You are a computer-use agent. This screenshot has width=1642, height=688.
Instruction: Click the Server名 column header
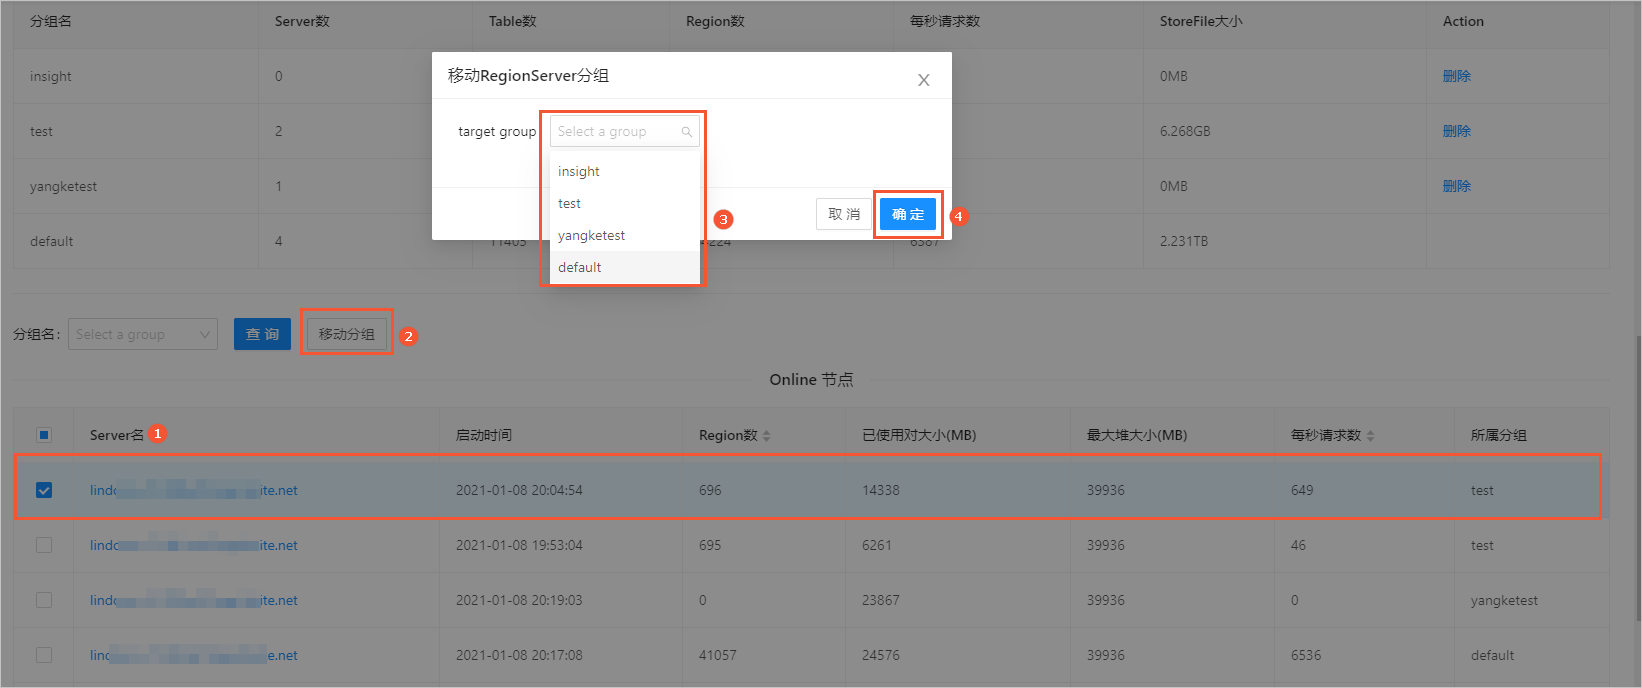click(x=117, y=435)
